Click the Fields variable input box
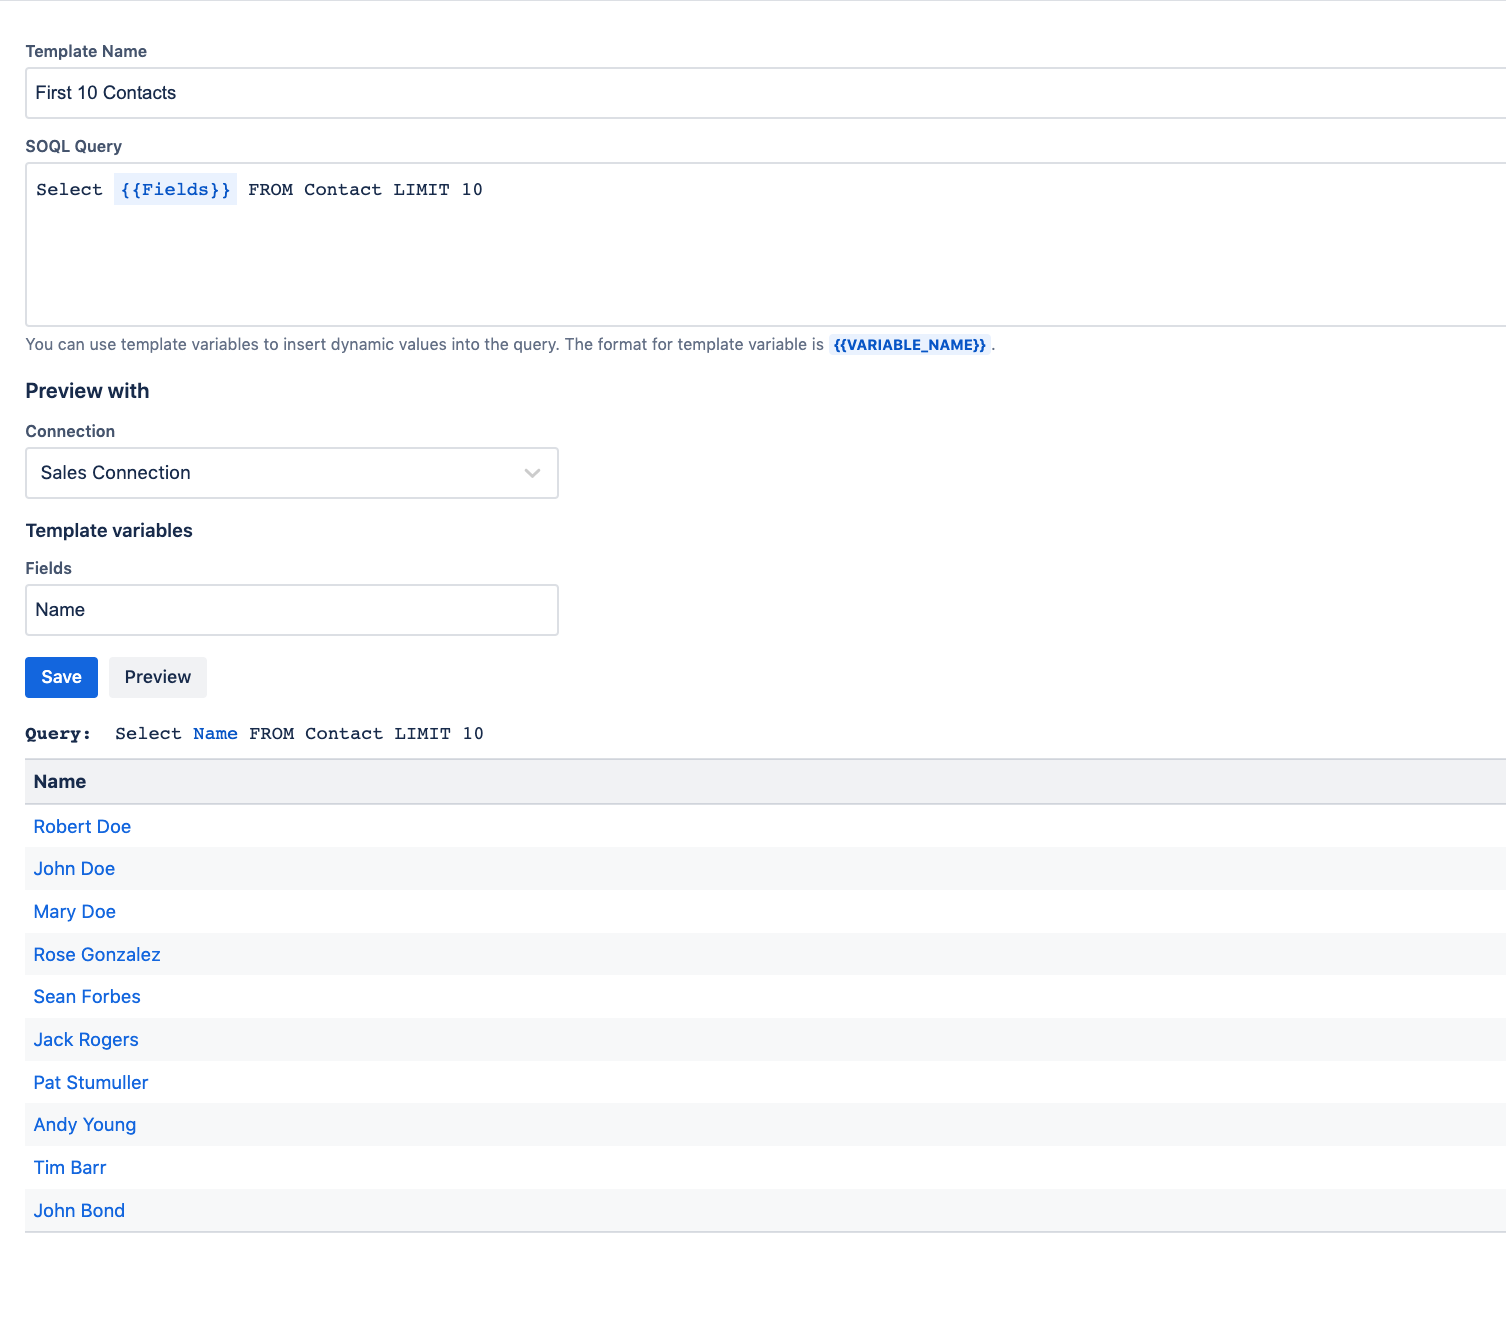 pos(291,610)
